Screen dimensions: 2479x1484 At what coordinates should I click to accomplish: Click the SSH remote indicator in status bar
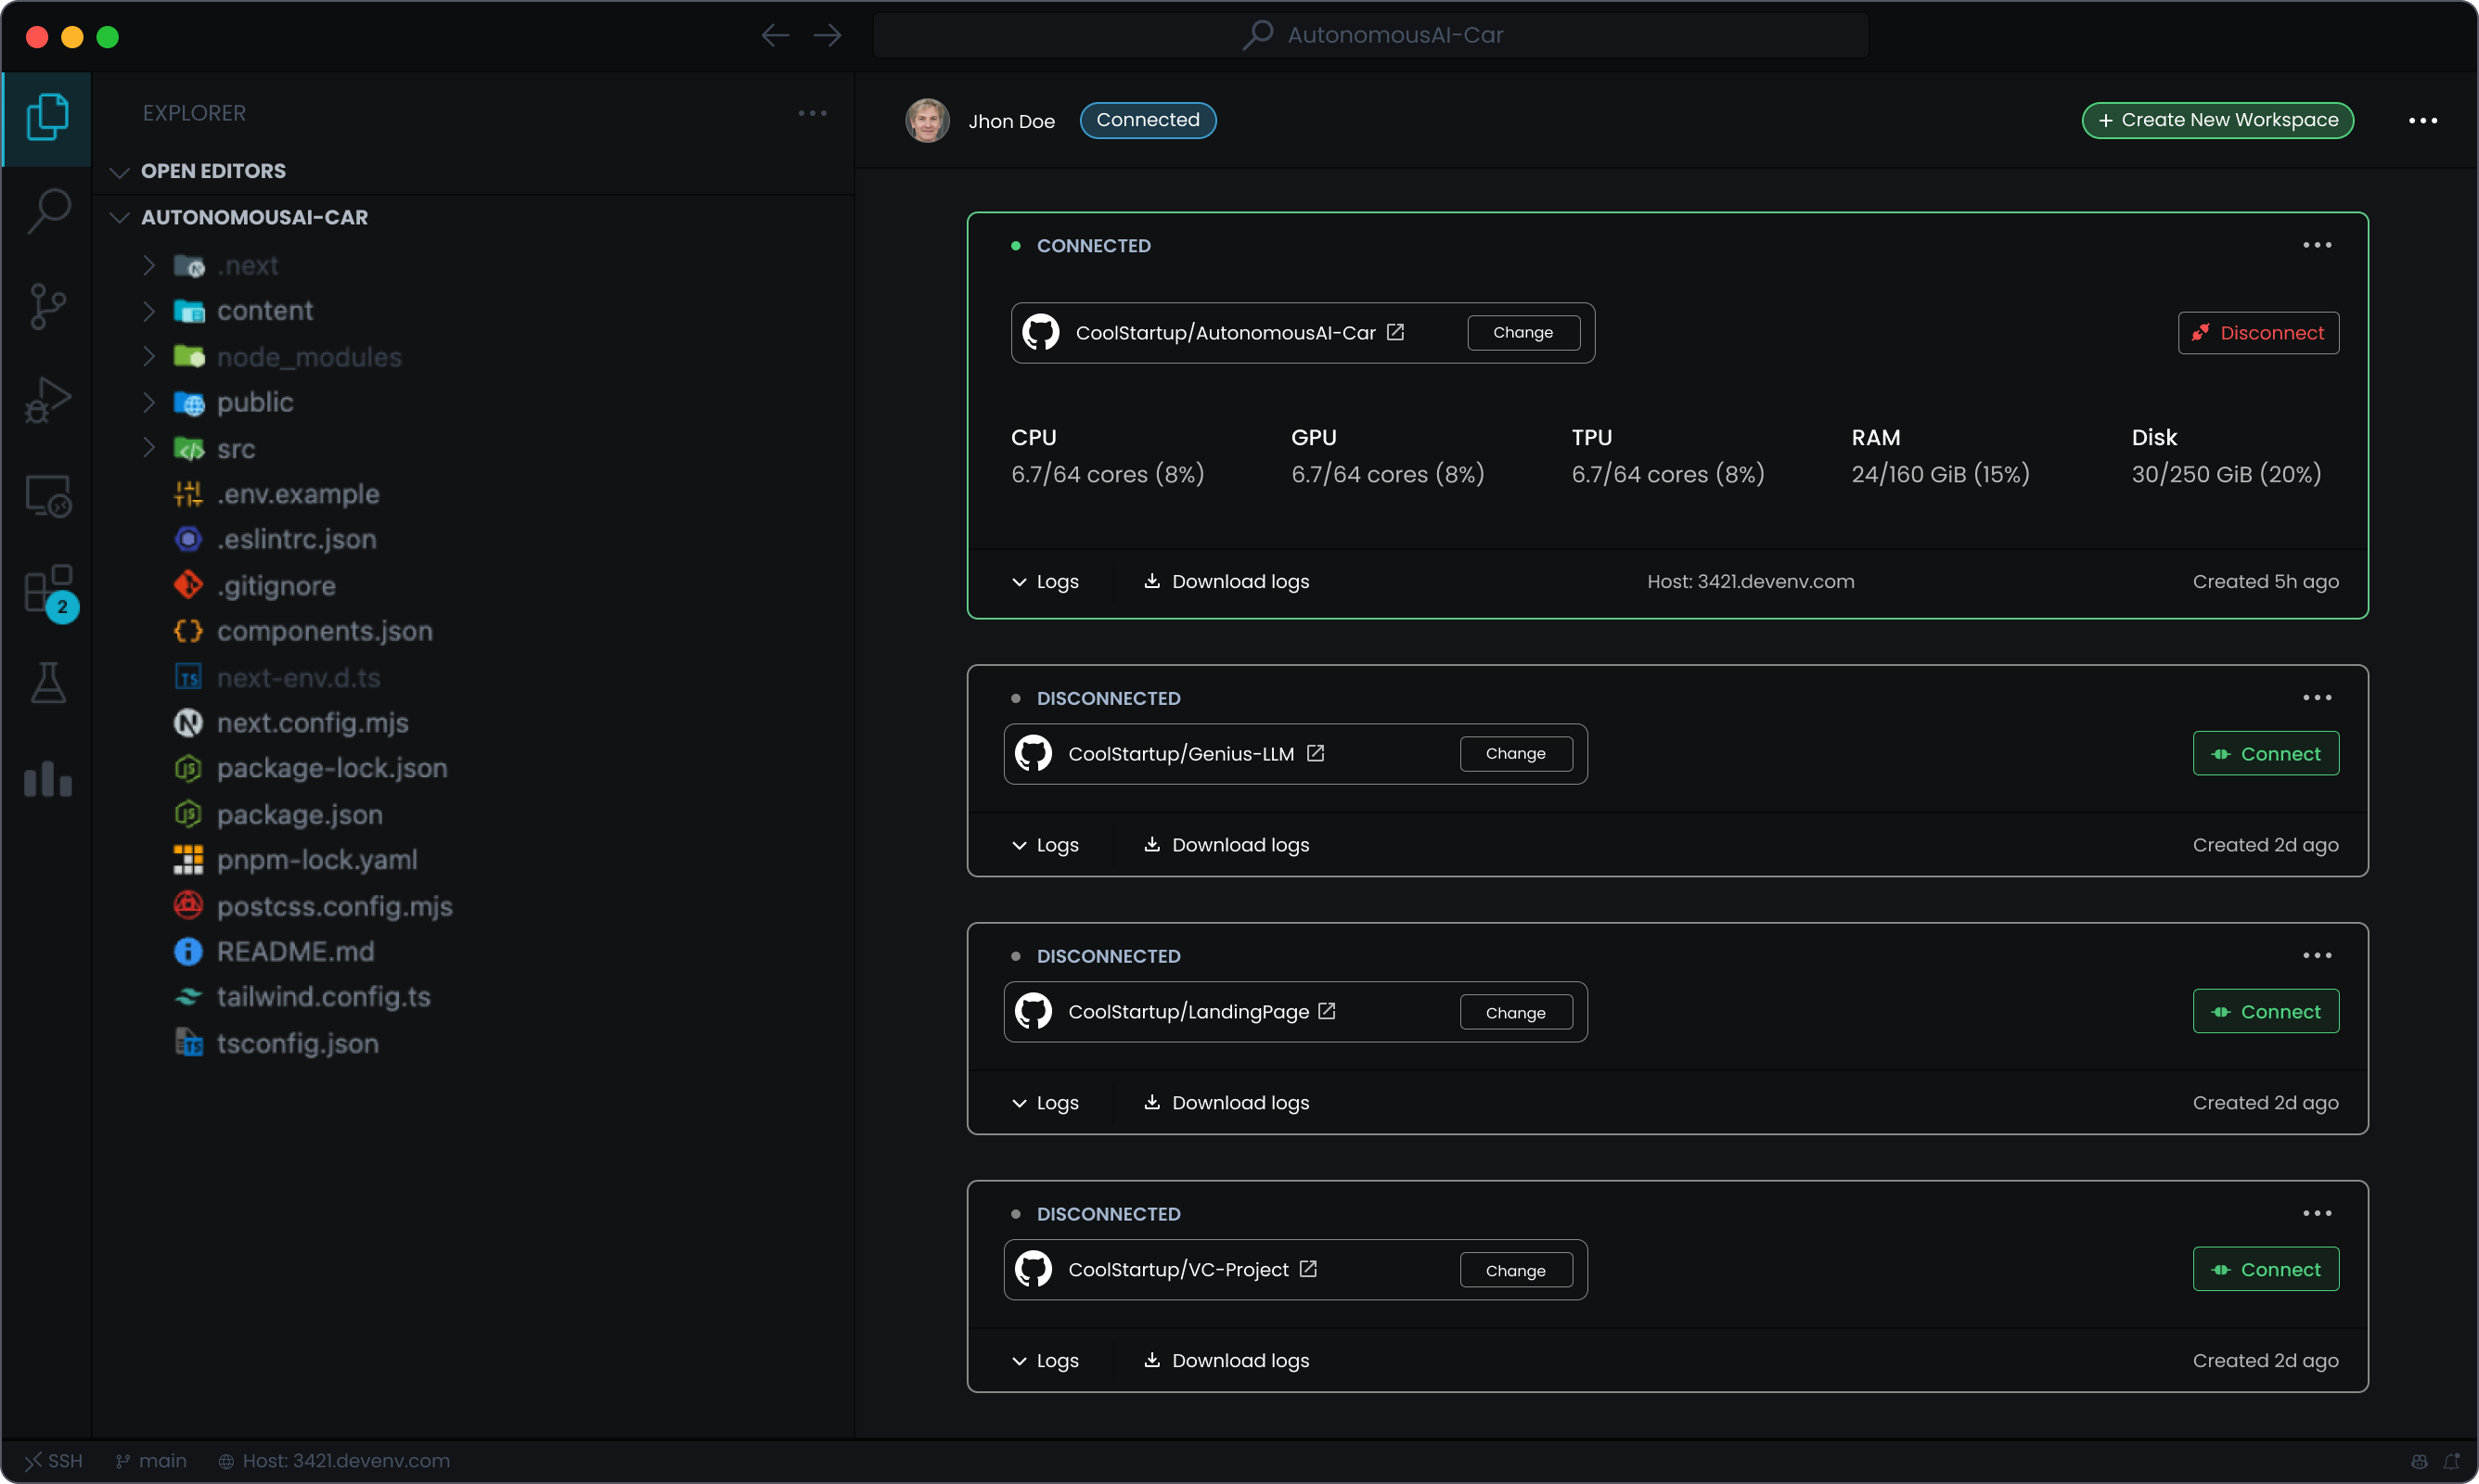pos(54,1461)
